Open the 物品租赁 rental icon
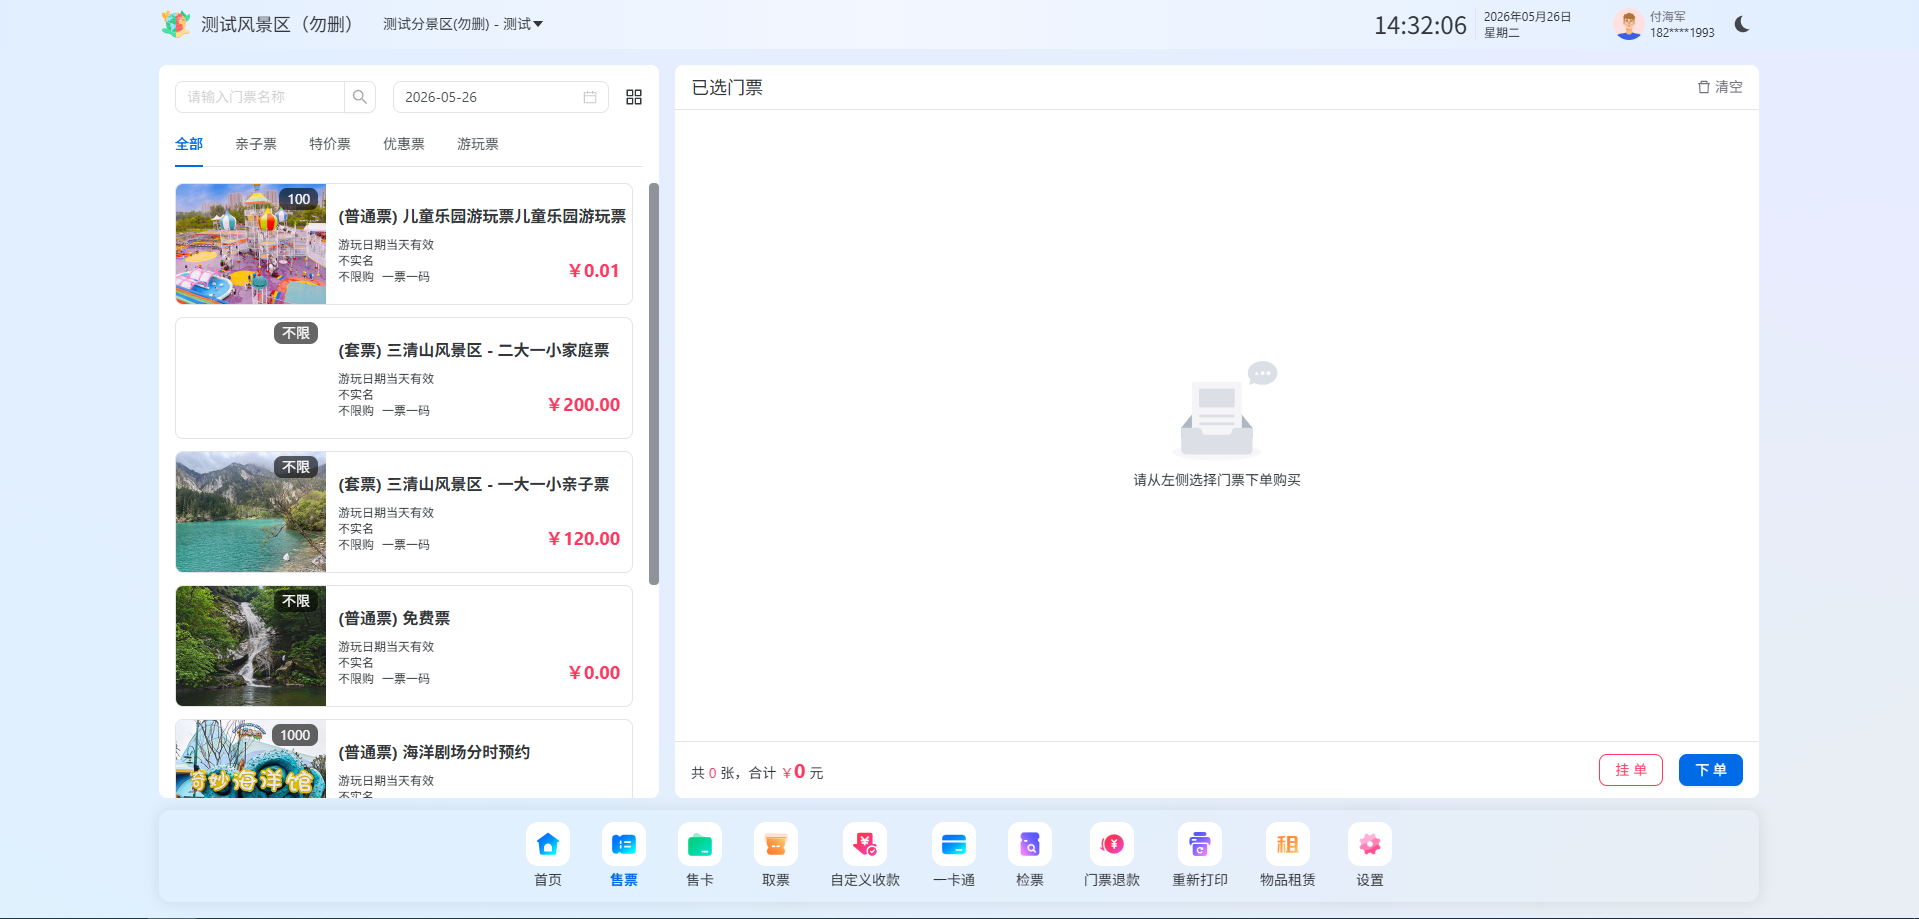This screenshot has width=1919, height=919. 1288,845
